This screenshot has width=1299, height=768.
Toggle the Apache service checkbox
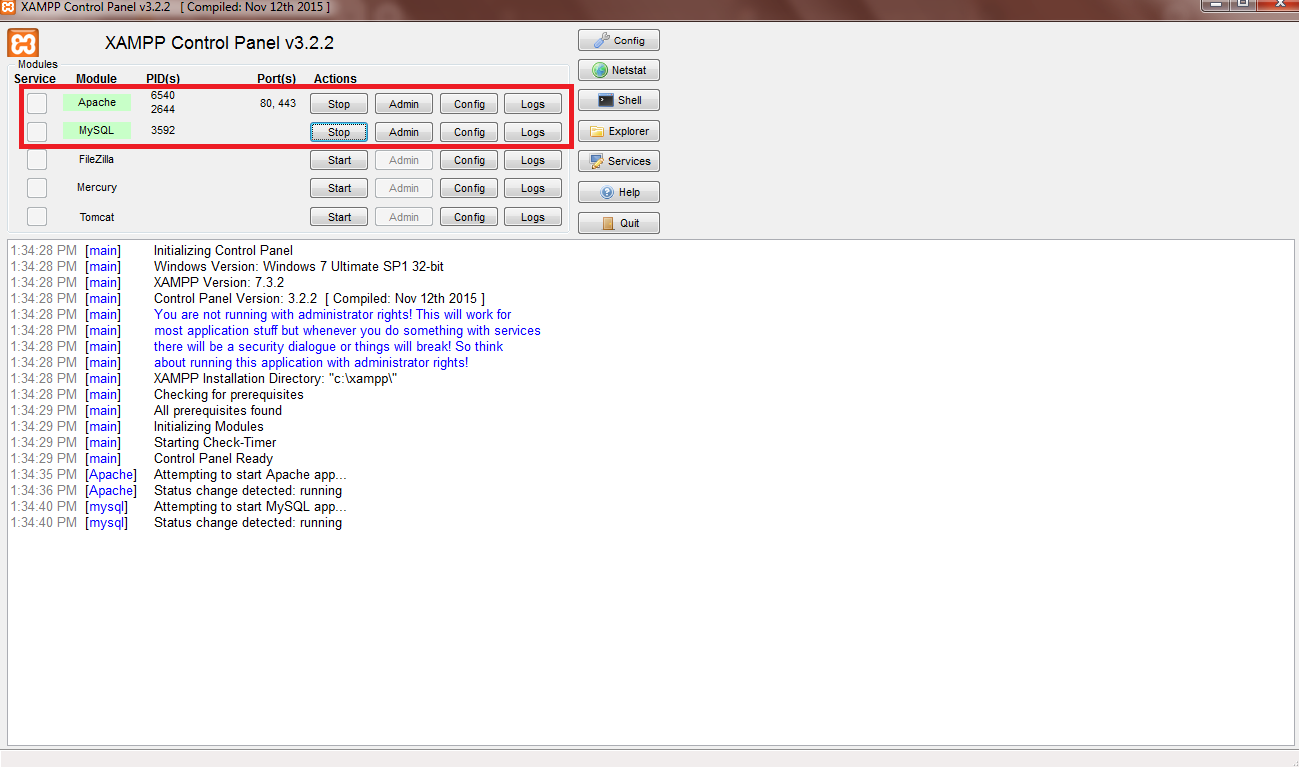tap(37, 103)
